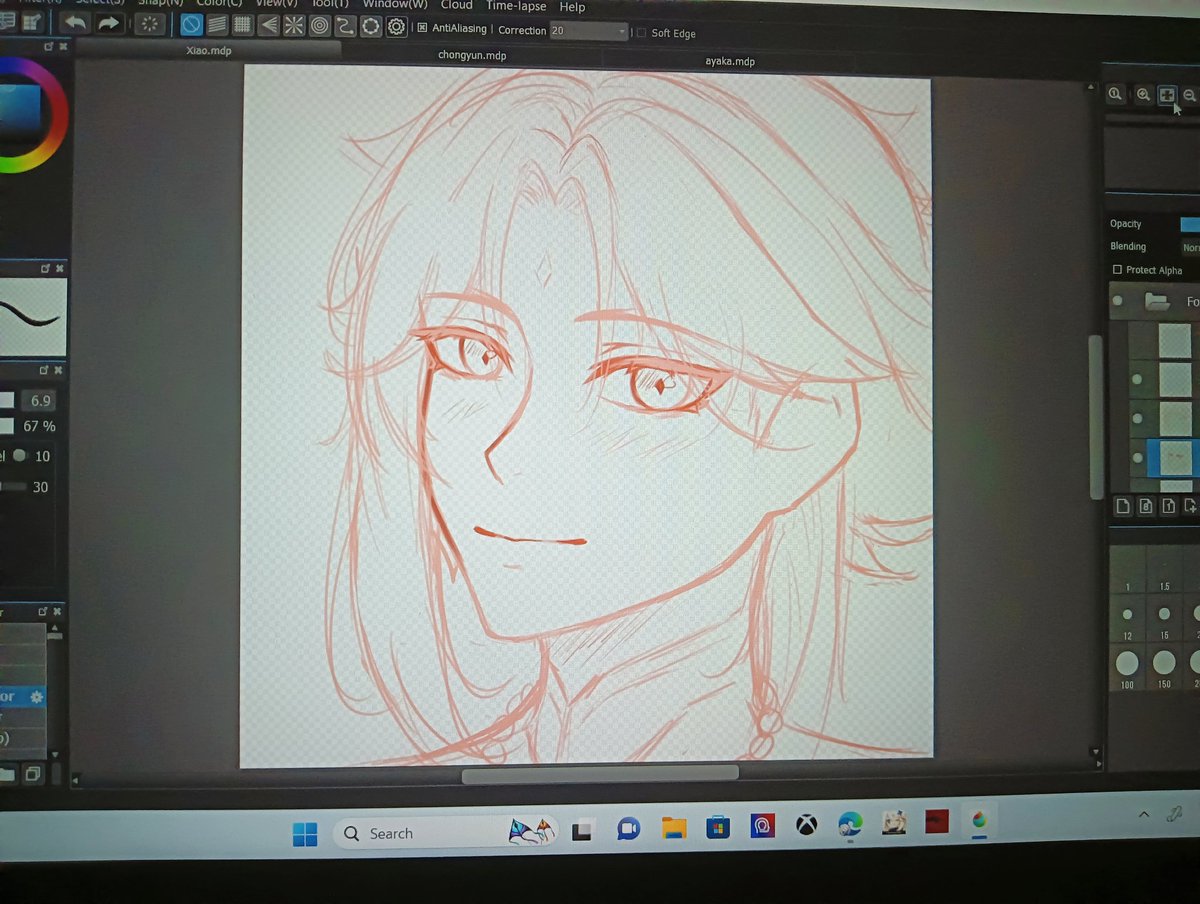Toggle visibility dot of third layer row
1200x904 pixels.
pos(1137,419)
